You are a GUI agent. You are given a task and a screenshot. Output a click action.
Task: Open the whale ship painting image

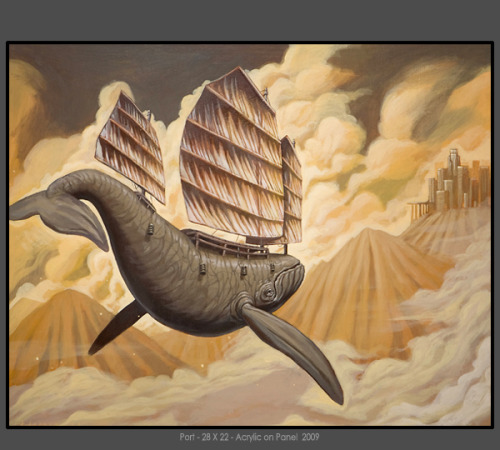(250, 235)
